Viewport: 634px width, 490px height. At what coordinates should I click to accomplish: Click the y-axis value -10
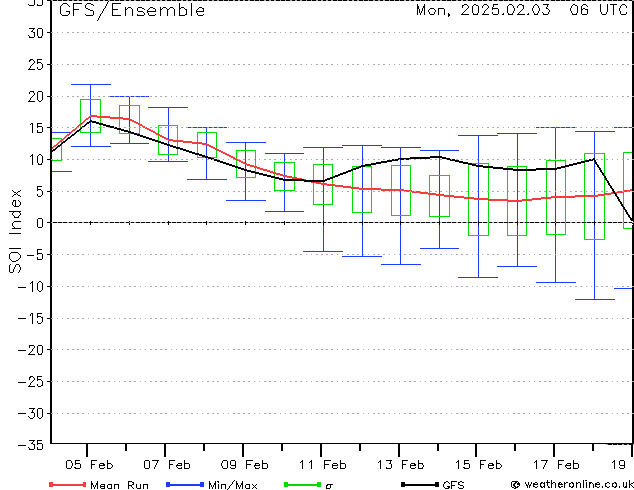coord(31,287)
